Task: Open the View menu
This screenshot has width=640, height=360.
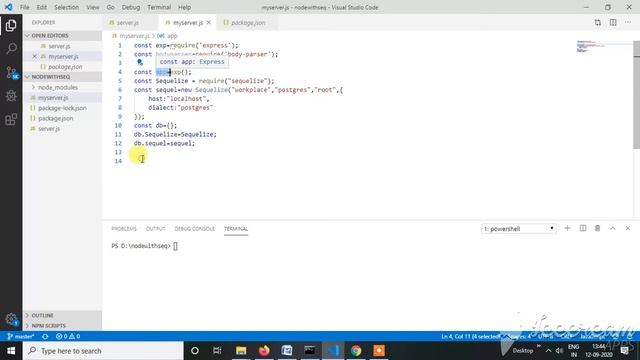Action: tap(93, 7)
